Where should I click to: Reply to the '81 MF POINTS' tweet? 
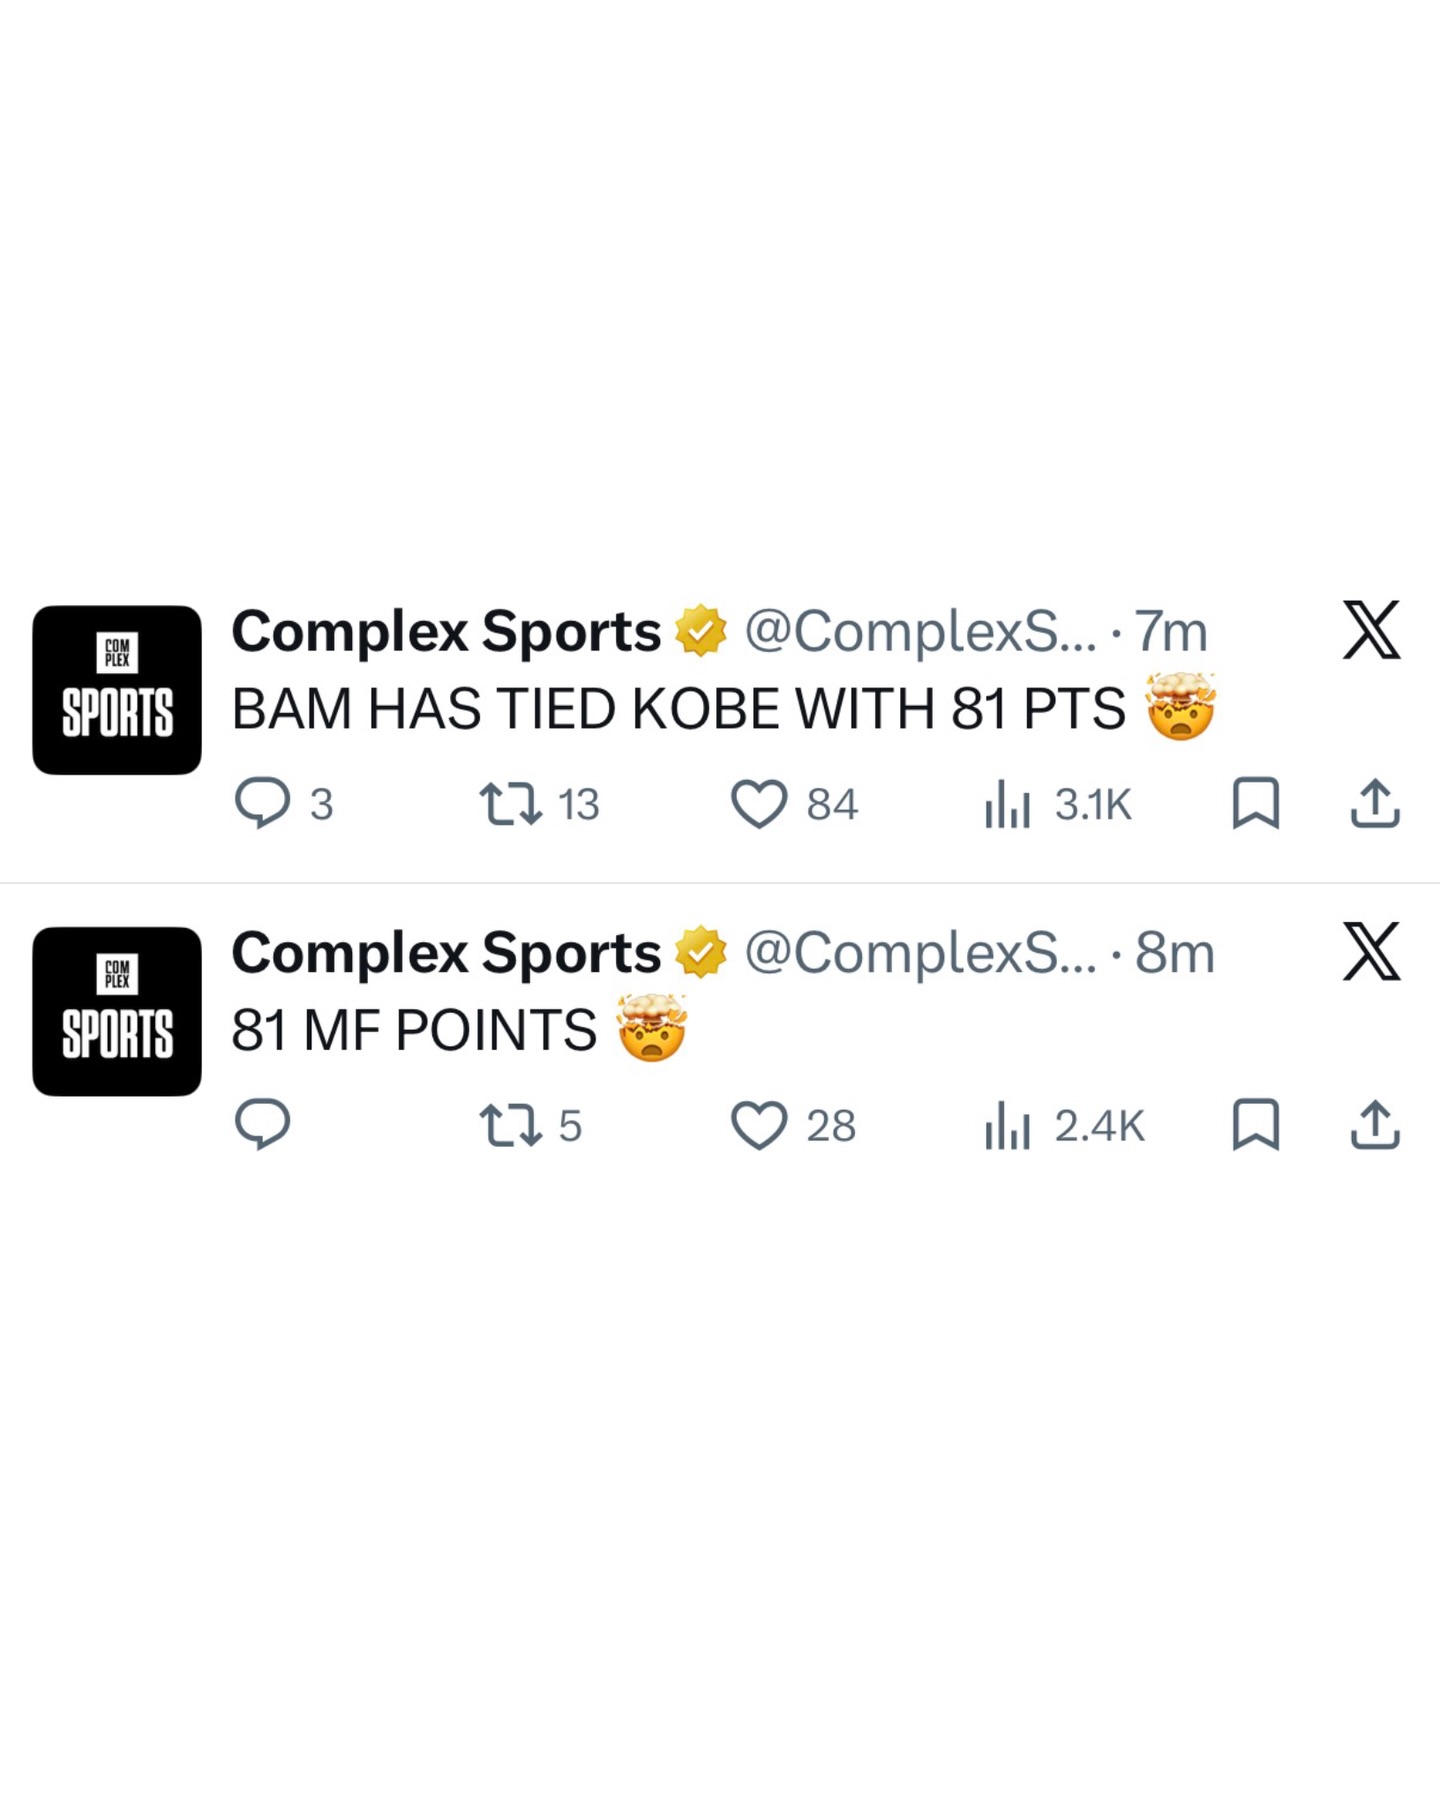262,1125
